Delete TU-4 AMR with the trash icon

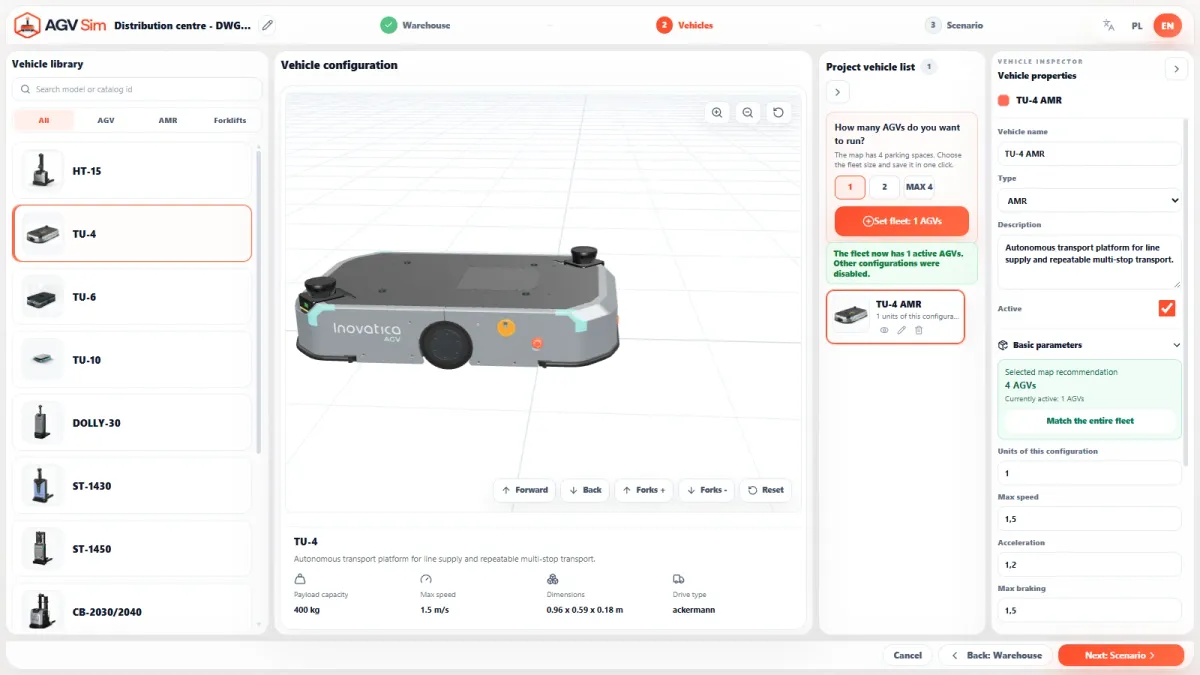919,330
